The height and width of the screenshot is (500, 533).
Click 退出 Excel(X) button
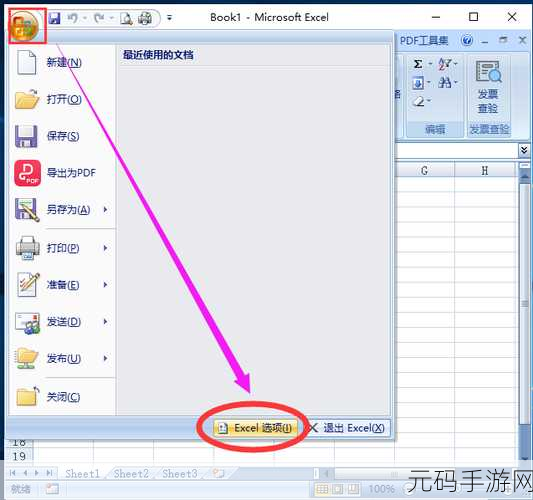click(x=347, y=428)
